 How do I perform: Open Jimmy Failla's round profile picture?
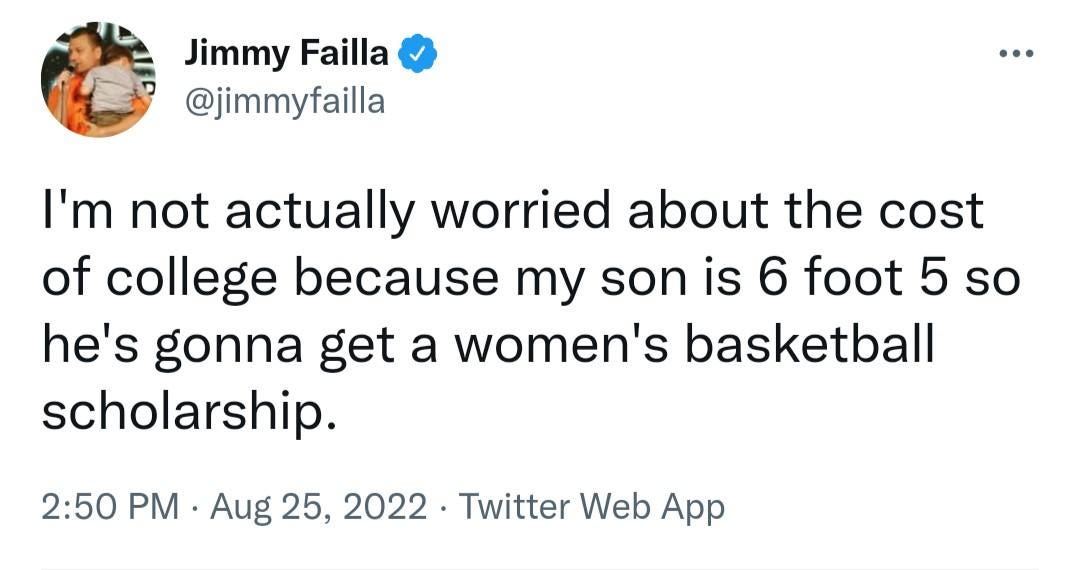tap(98, 79)
